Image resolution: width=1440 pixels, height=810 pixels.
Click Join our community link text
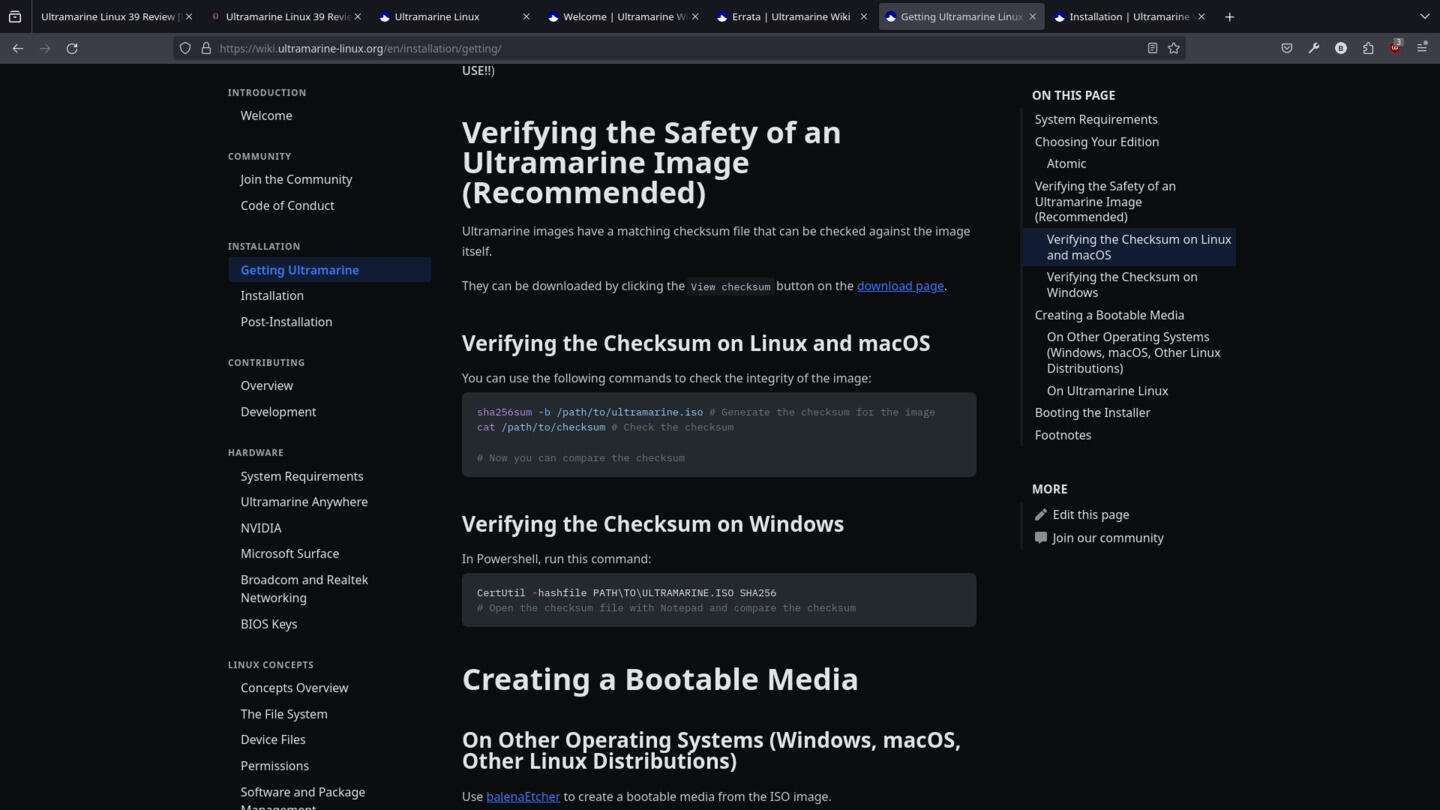coord(1108,538)
